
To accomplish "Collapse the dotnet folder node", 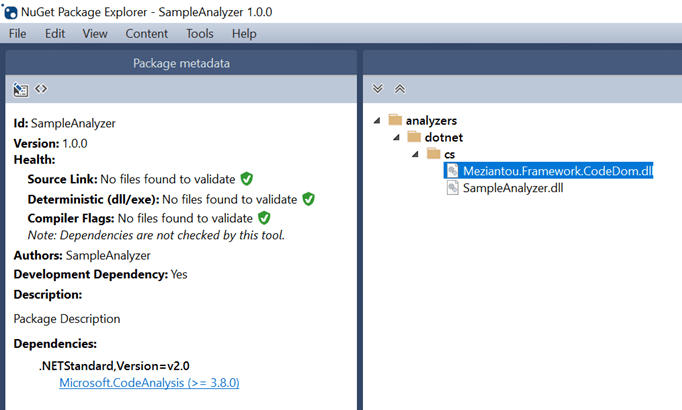I will (395, 137).
